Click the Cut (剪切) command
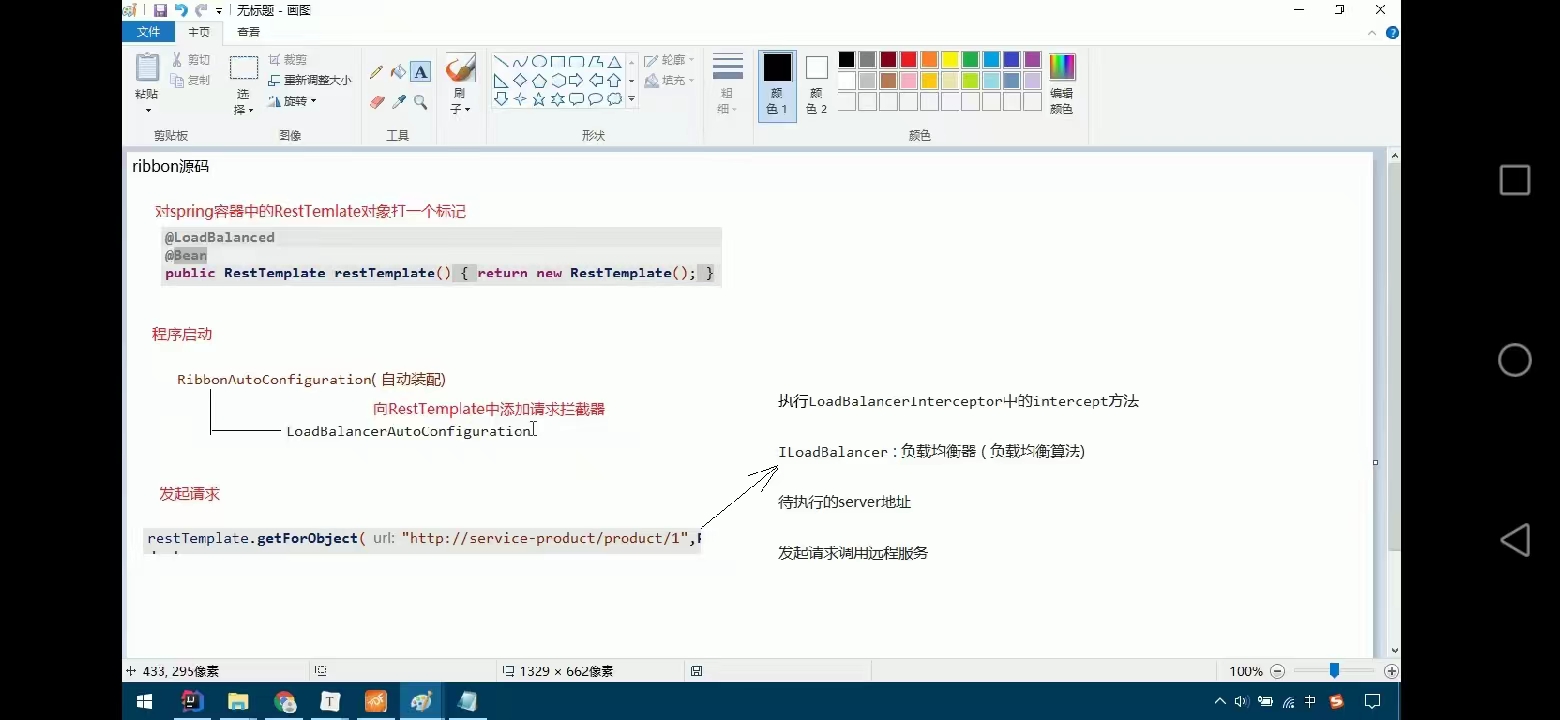 [x=190, y=60]
